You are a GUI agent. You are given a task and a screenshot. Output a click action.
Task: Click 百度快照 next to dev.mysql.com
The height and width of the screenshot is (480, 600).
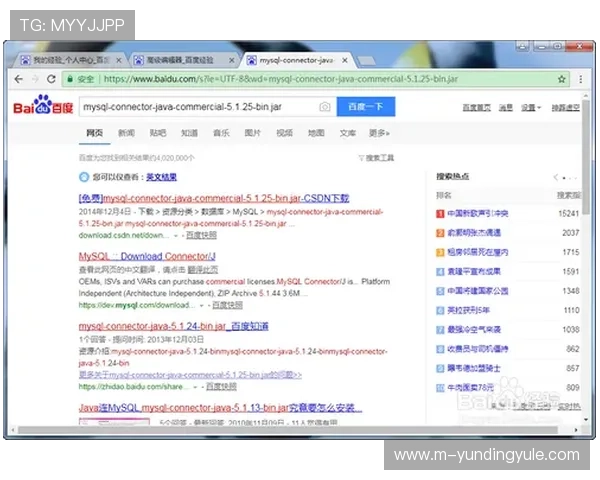coord(227,305)
